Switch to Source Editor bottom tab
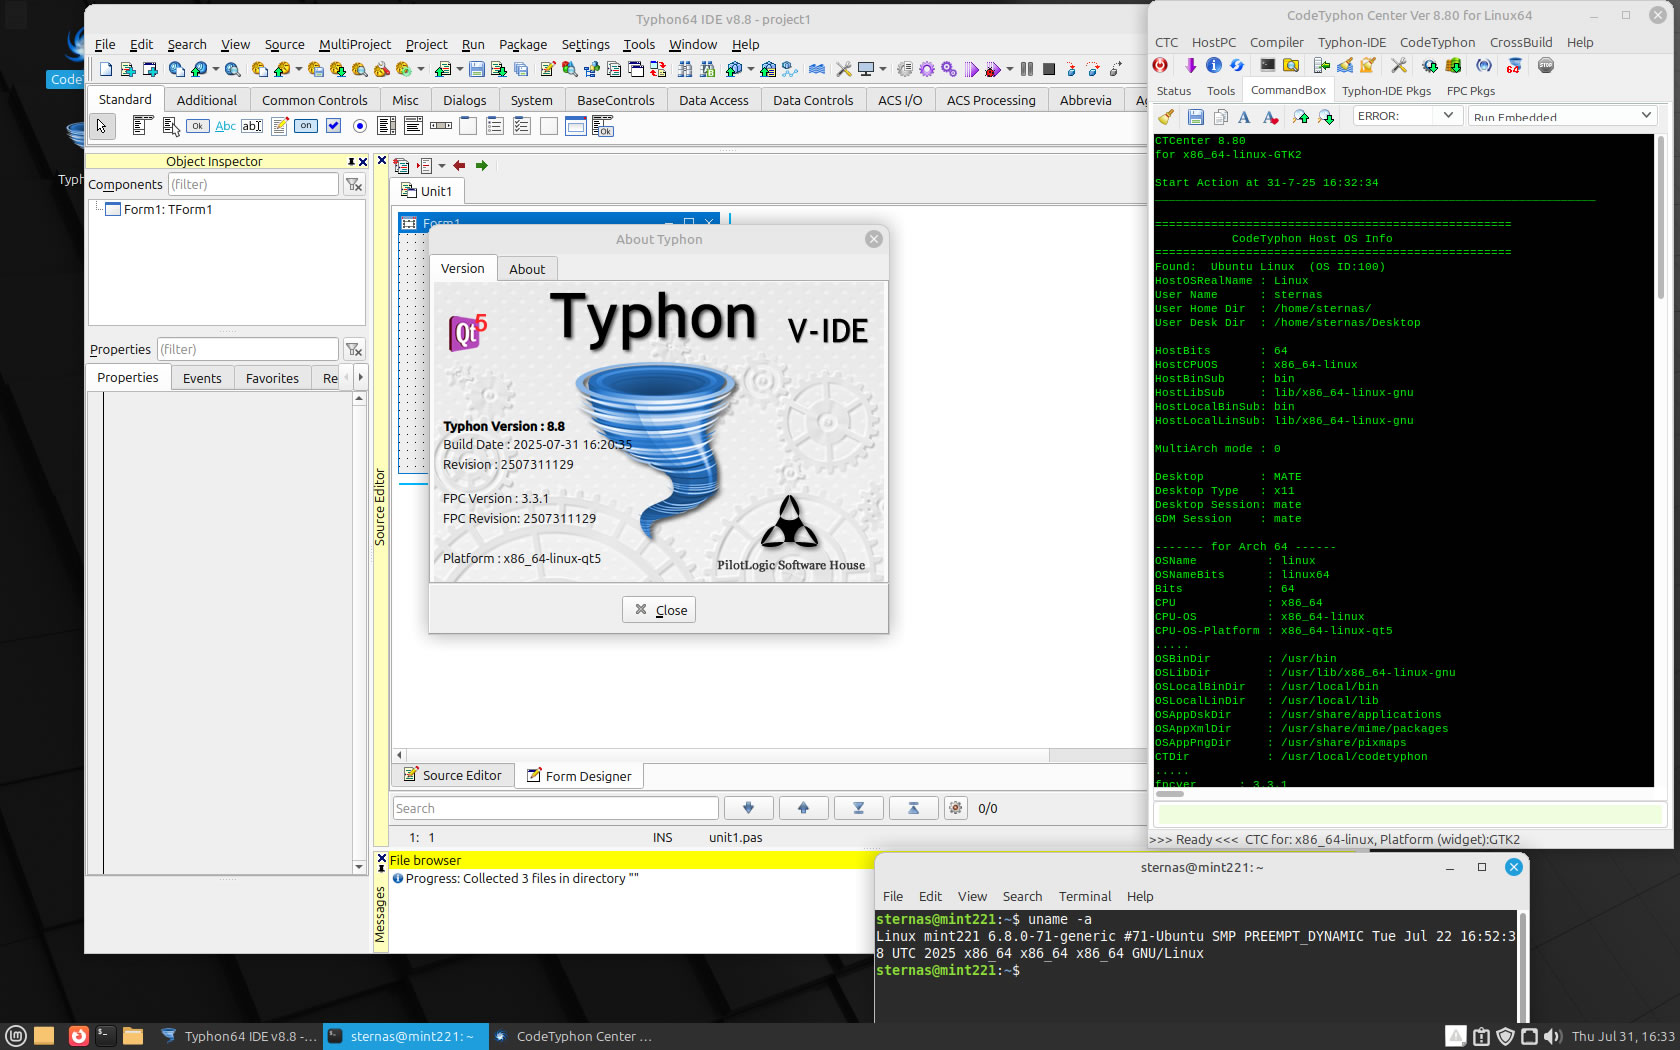 coord(453,775)
